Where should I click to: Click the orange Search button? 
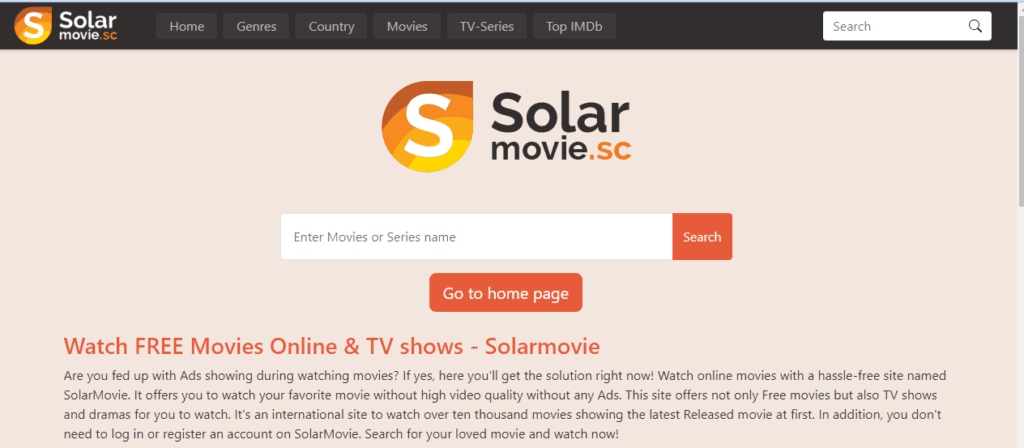[x=702, y=236]
